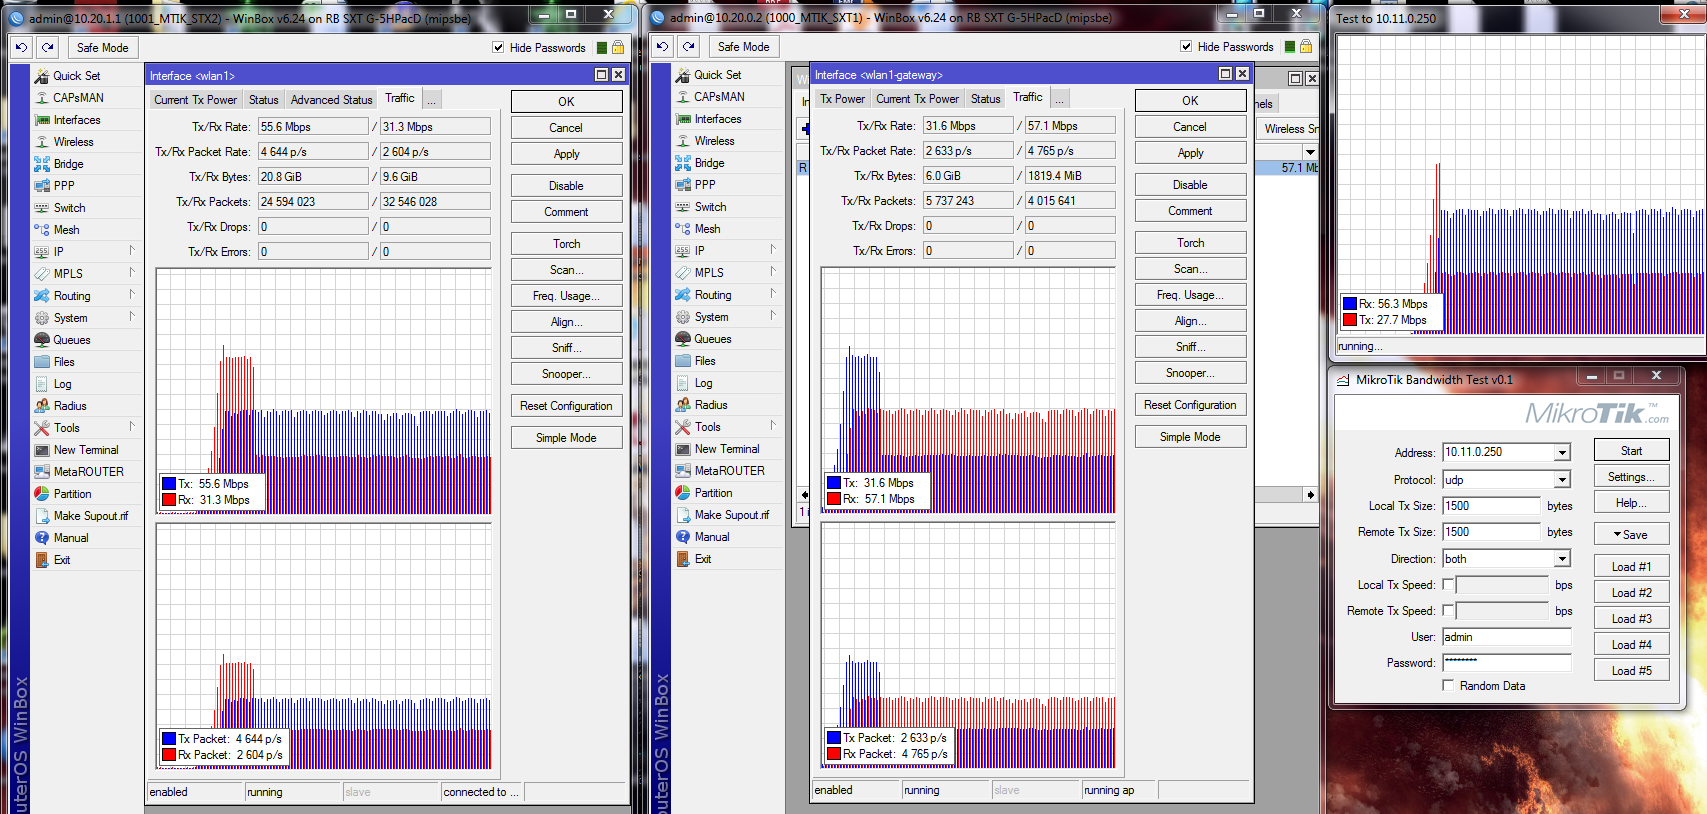Click the padlock icon in left WinBox
This screenshot has height=814, width=1707.
618,47
